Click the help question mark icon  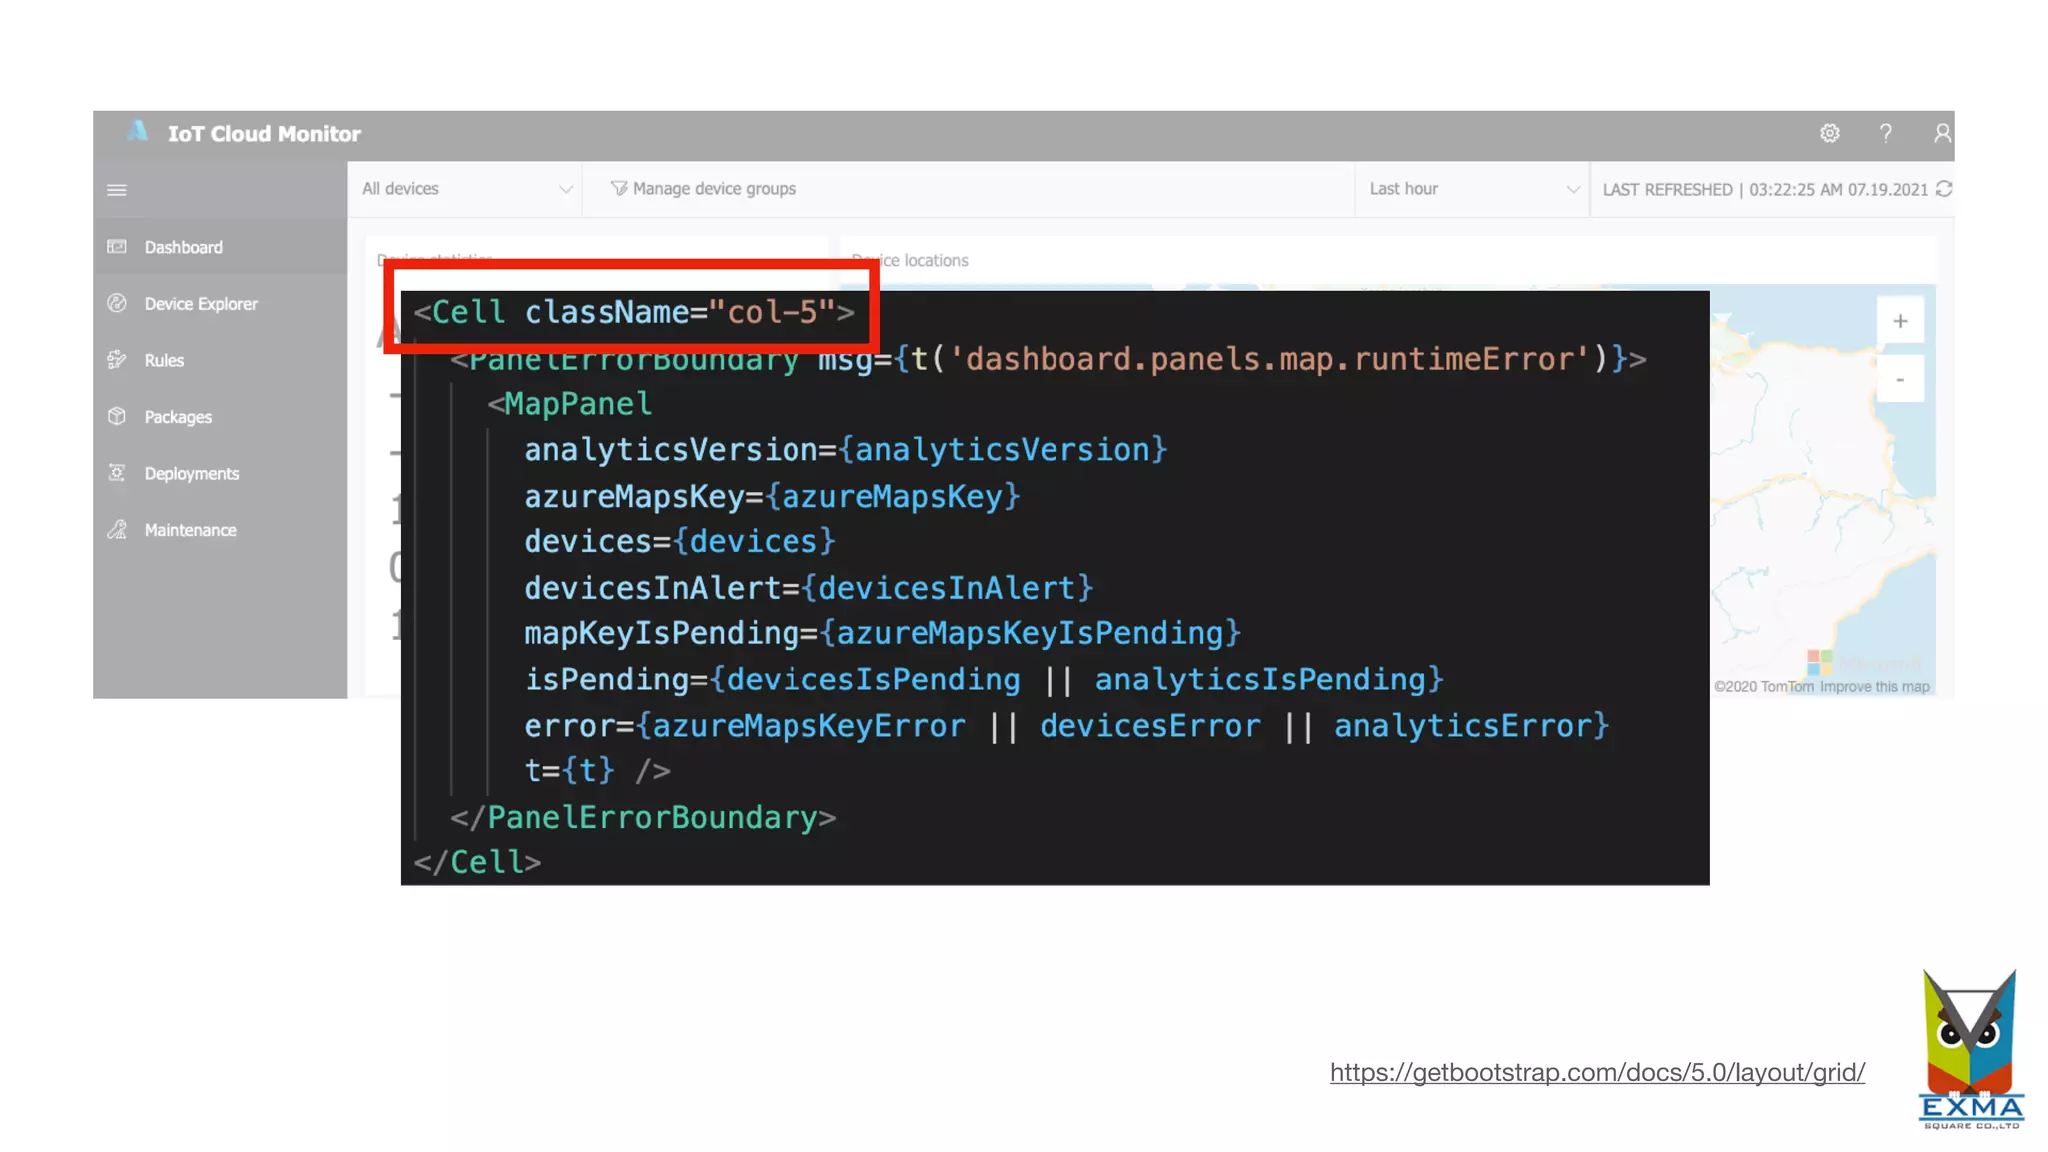coord(1885,133)
